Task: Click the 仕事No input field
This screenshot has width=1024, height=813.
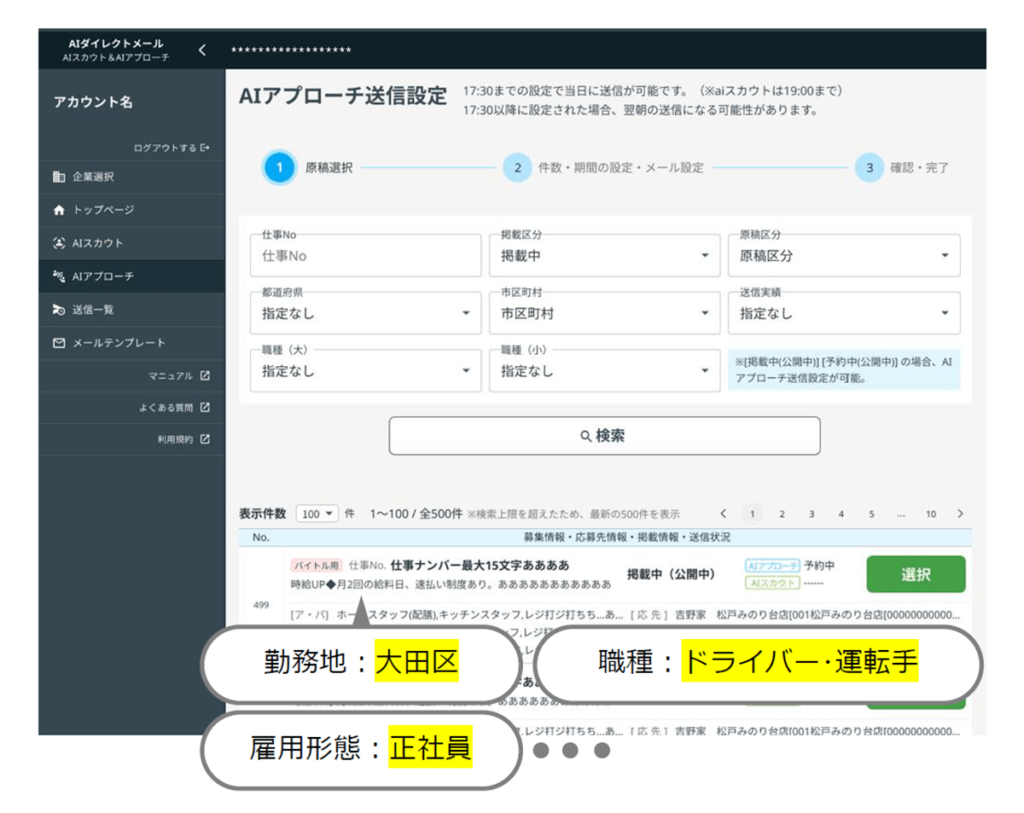Action: [x=365, y=254]
